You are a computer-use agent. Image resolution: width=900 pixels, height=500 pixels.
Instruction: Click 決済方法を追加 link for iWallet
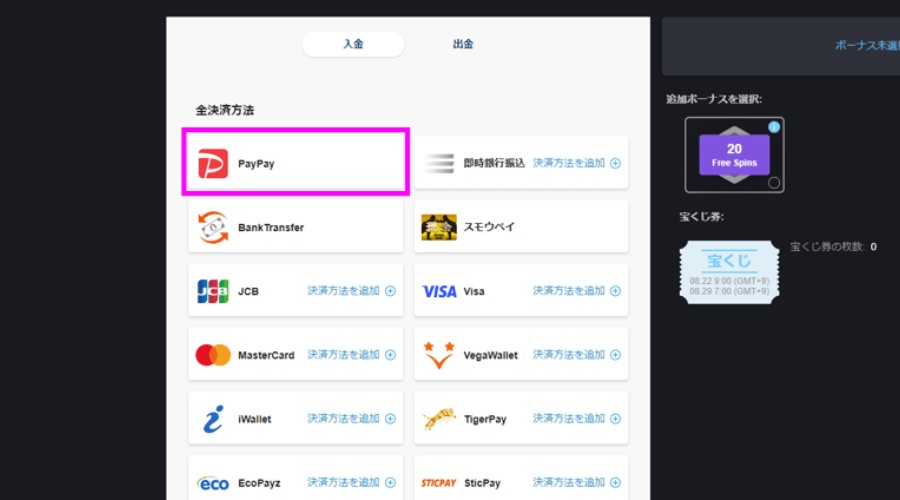click(343, 418)
